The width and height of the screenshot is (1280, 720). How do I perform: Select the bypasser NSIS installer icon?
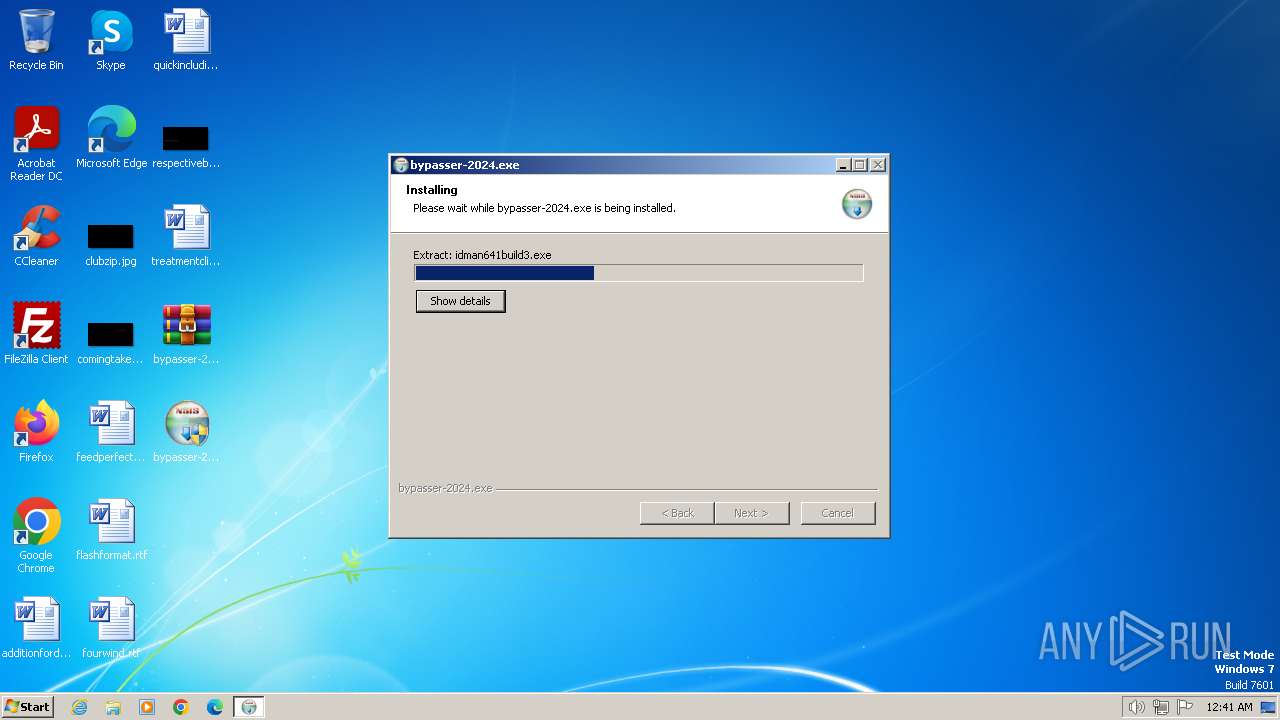coord(186,432)
